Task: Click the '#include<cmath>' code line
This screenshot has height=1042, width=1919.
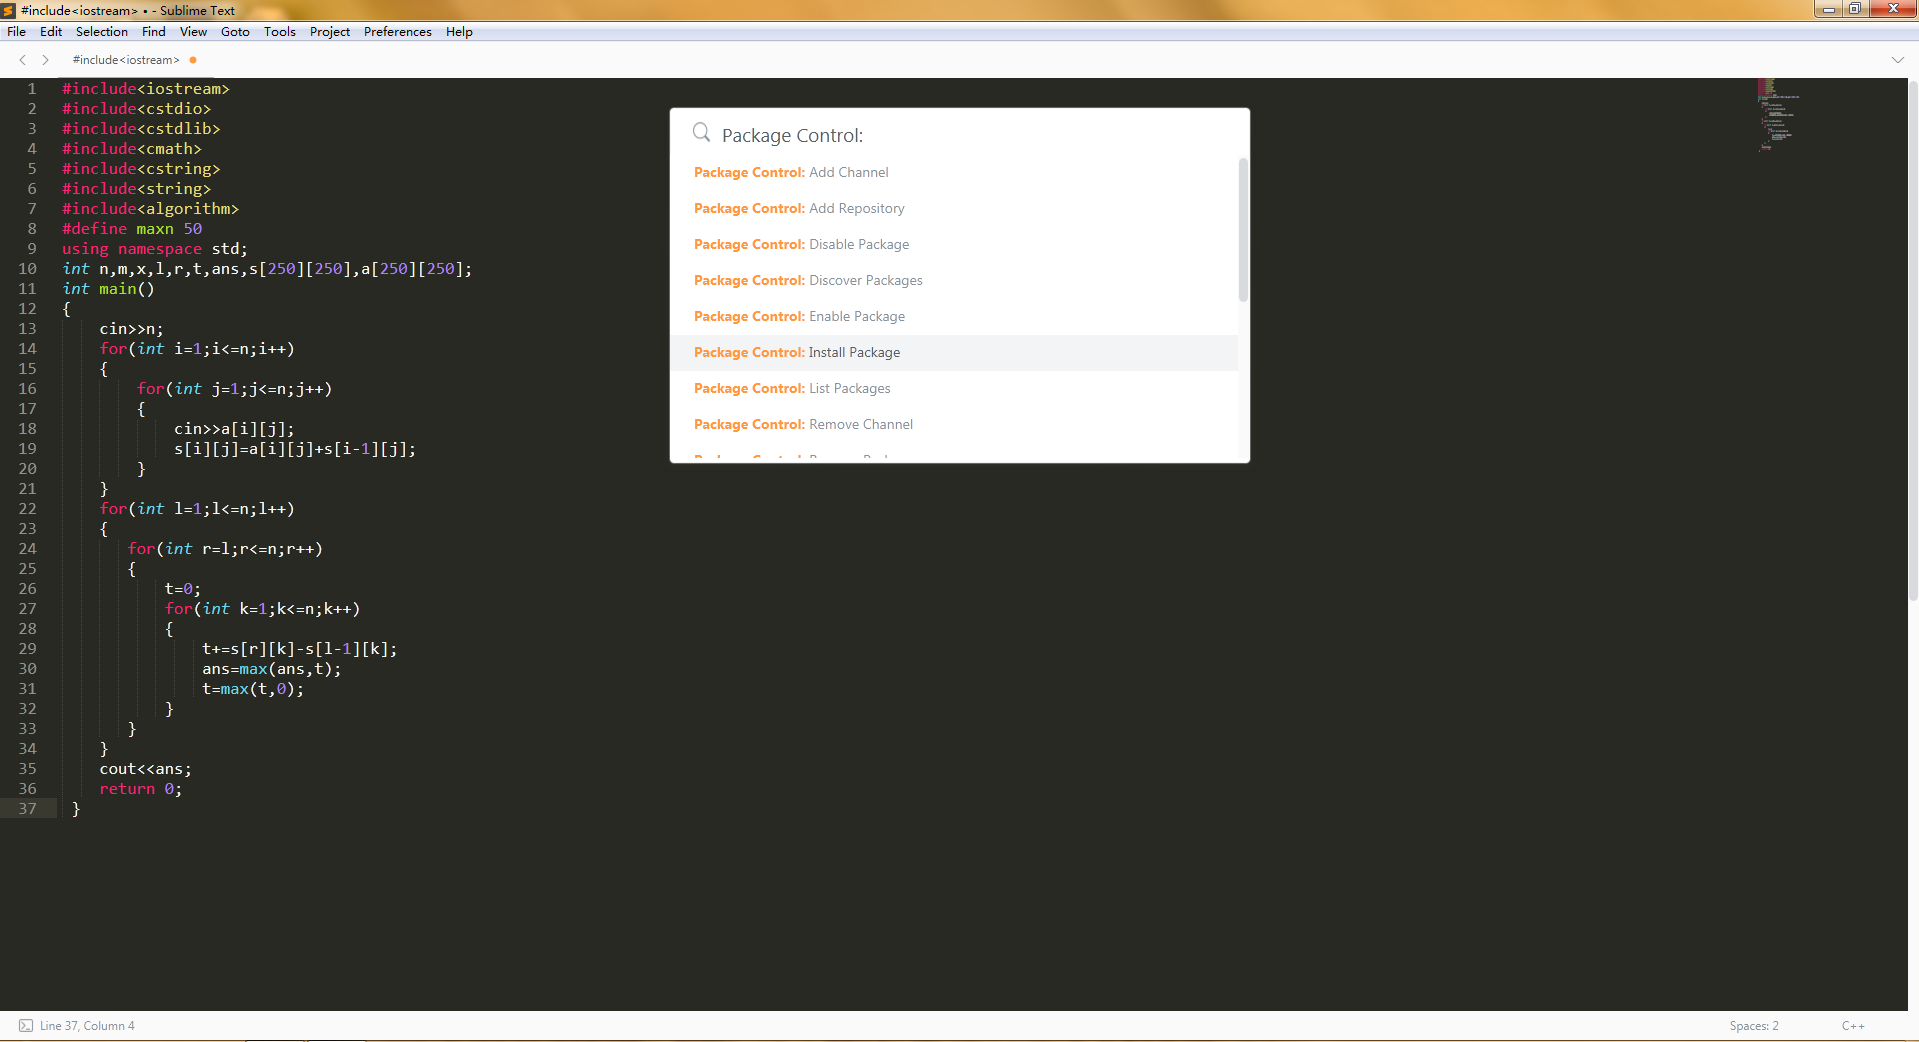Action: (x=132, y=149)
